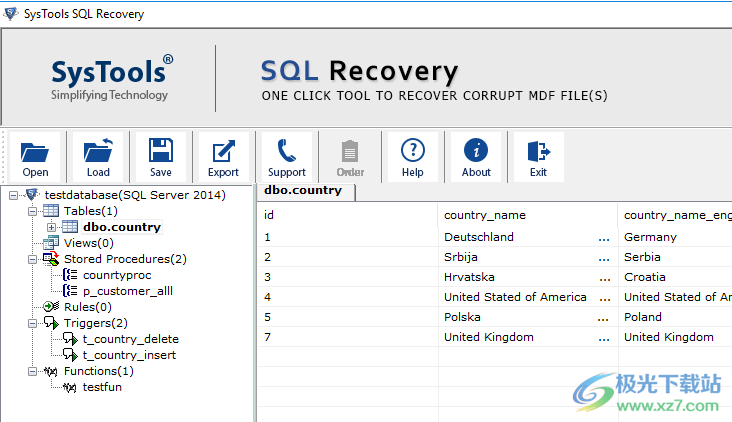The width and height of the screenshot is (732, 422).
Task: Select the Functions(1) tree label
Action: [x=99, y=371]
